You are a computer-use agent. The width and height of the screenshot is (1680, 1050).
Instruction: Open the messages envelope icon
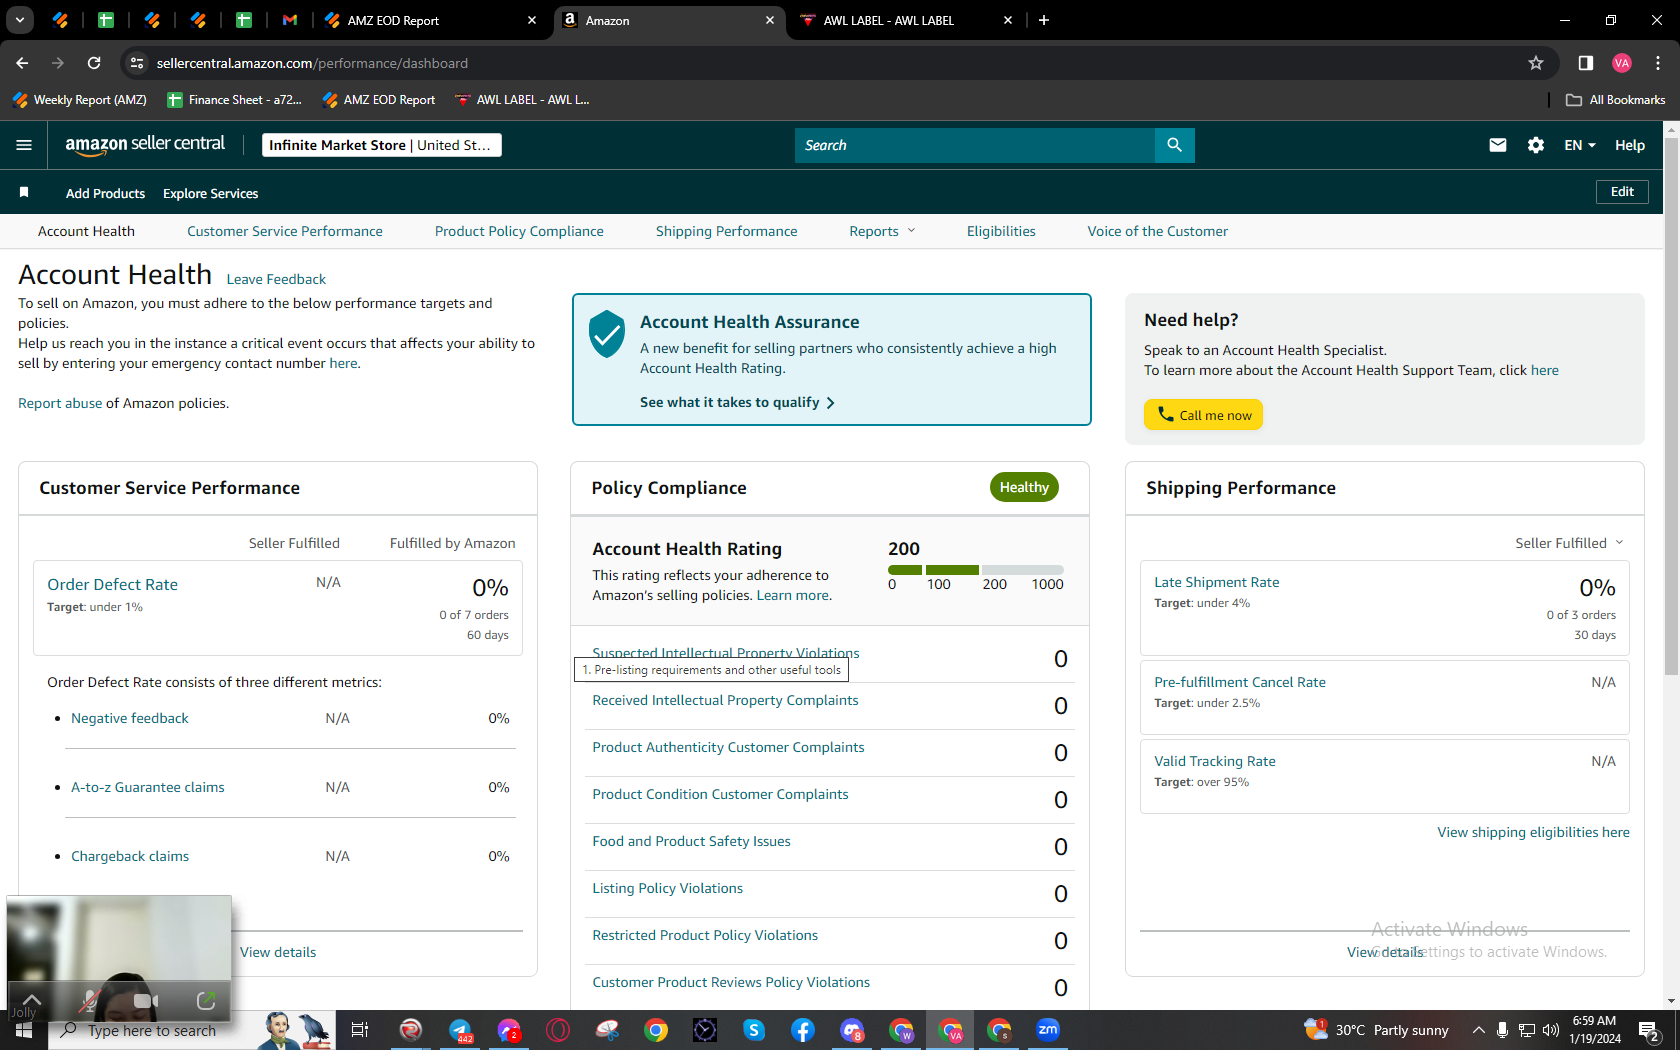point(1497,145)
